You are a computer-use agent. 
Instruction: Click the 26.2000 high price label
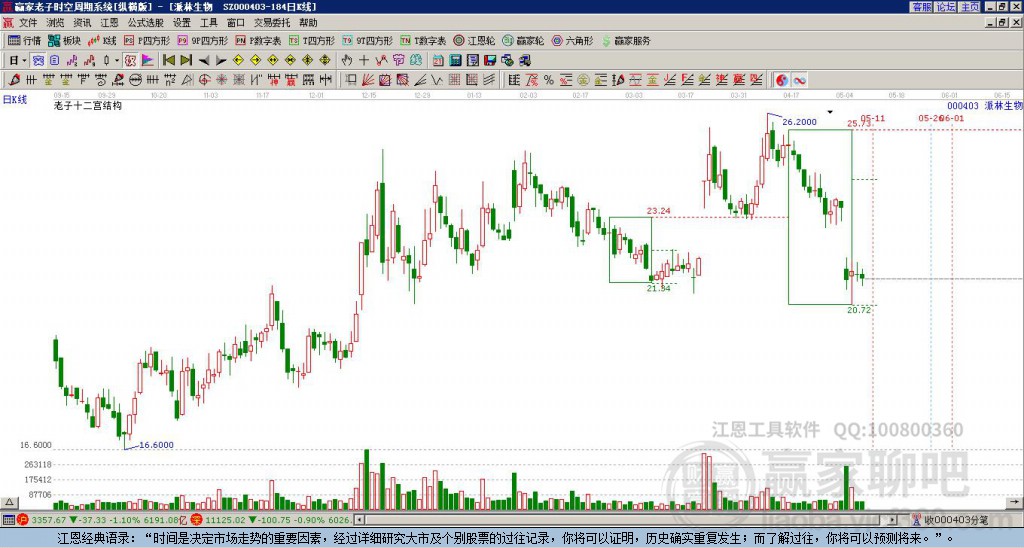[x=799, y=121]
